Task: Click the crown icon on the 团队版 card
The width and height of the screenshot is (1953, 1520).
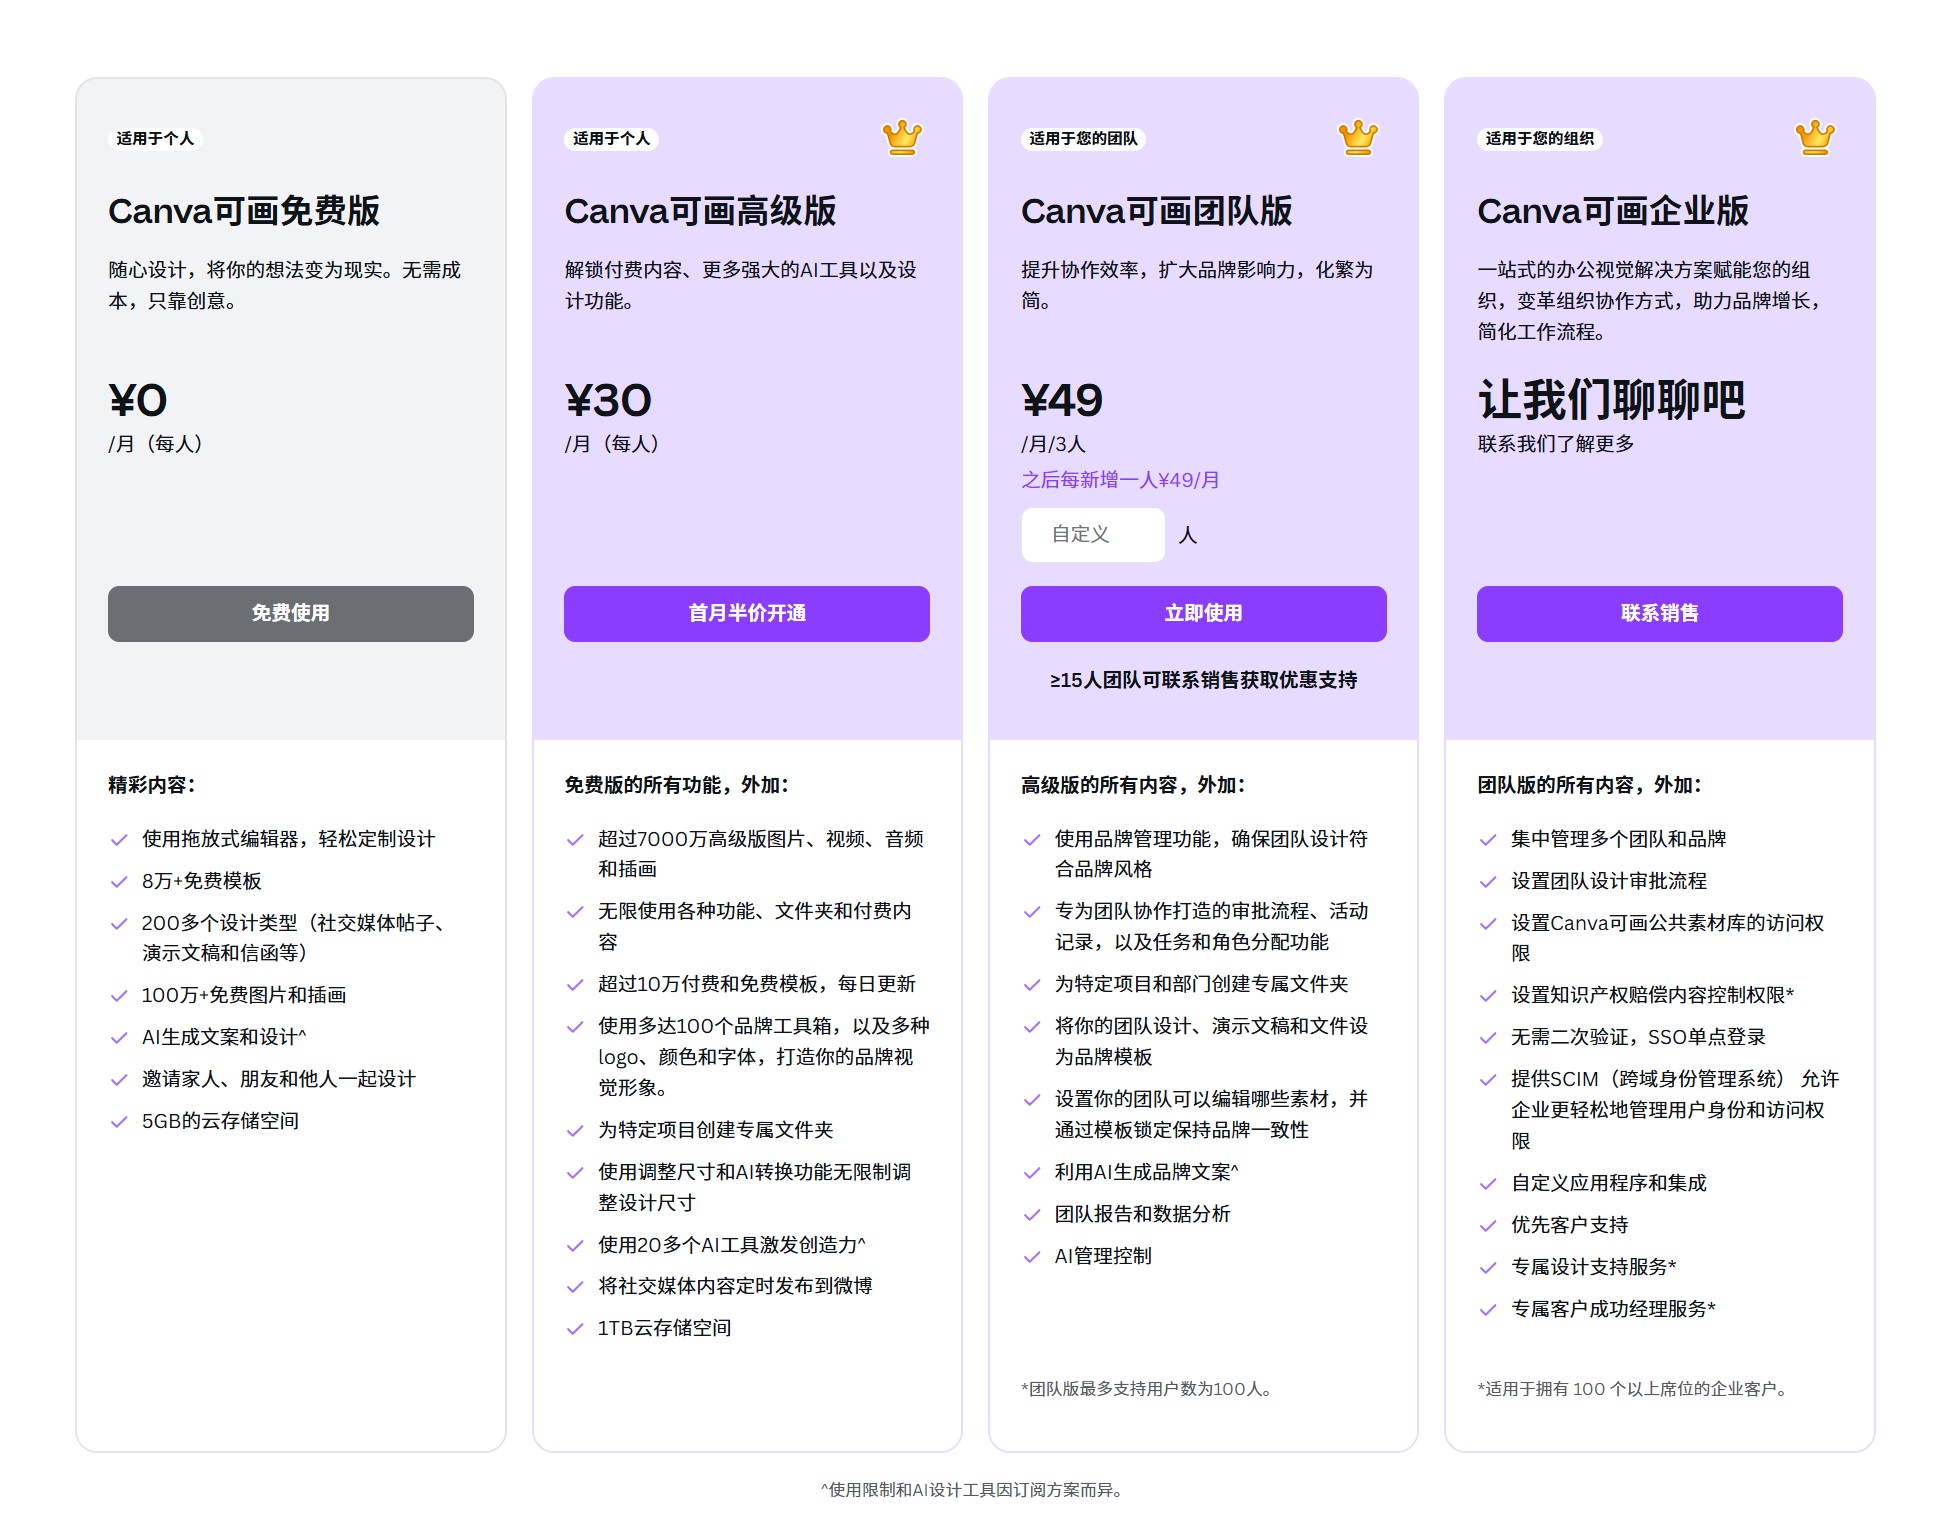Action: [1358, 138]
